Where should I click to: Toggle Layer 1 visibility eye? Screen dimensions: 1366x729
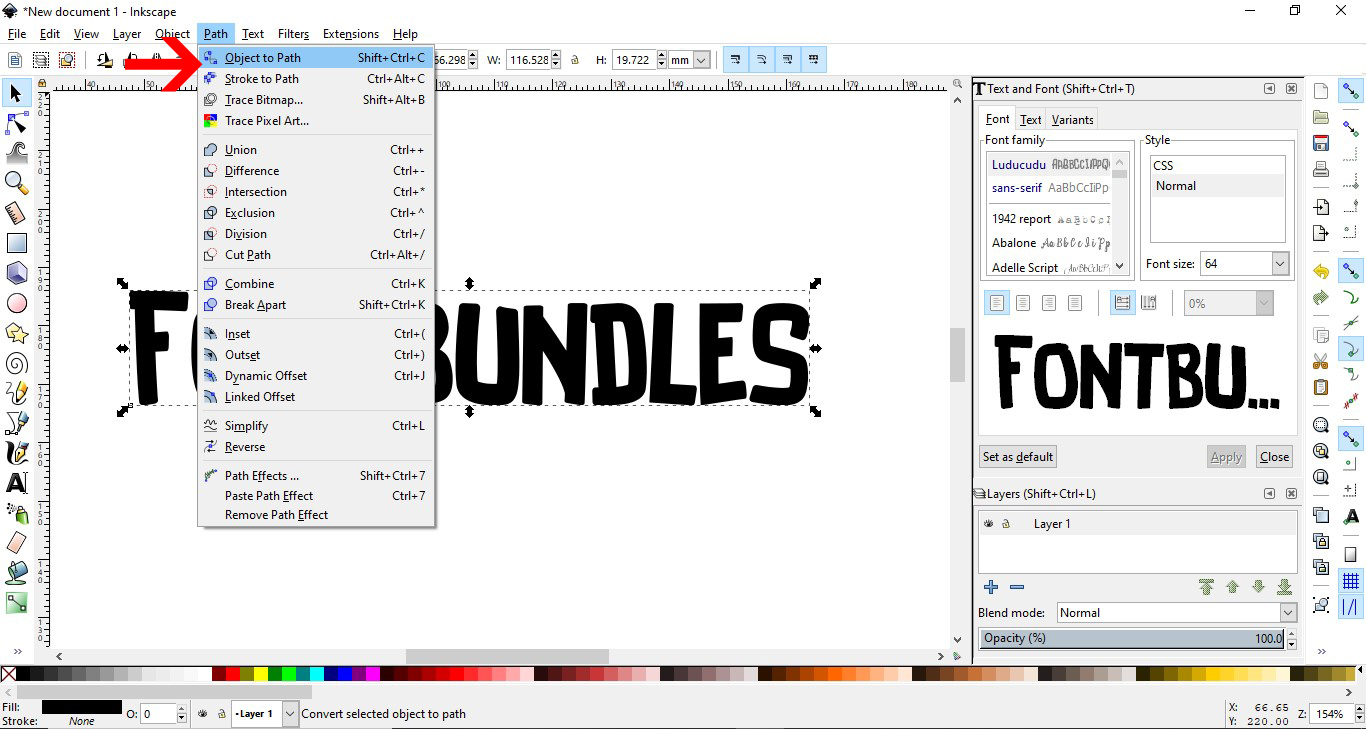988,524
